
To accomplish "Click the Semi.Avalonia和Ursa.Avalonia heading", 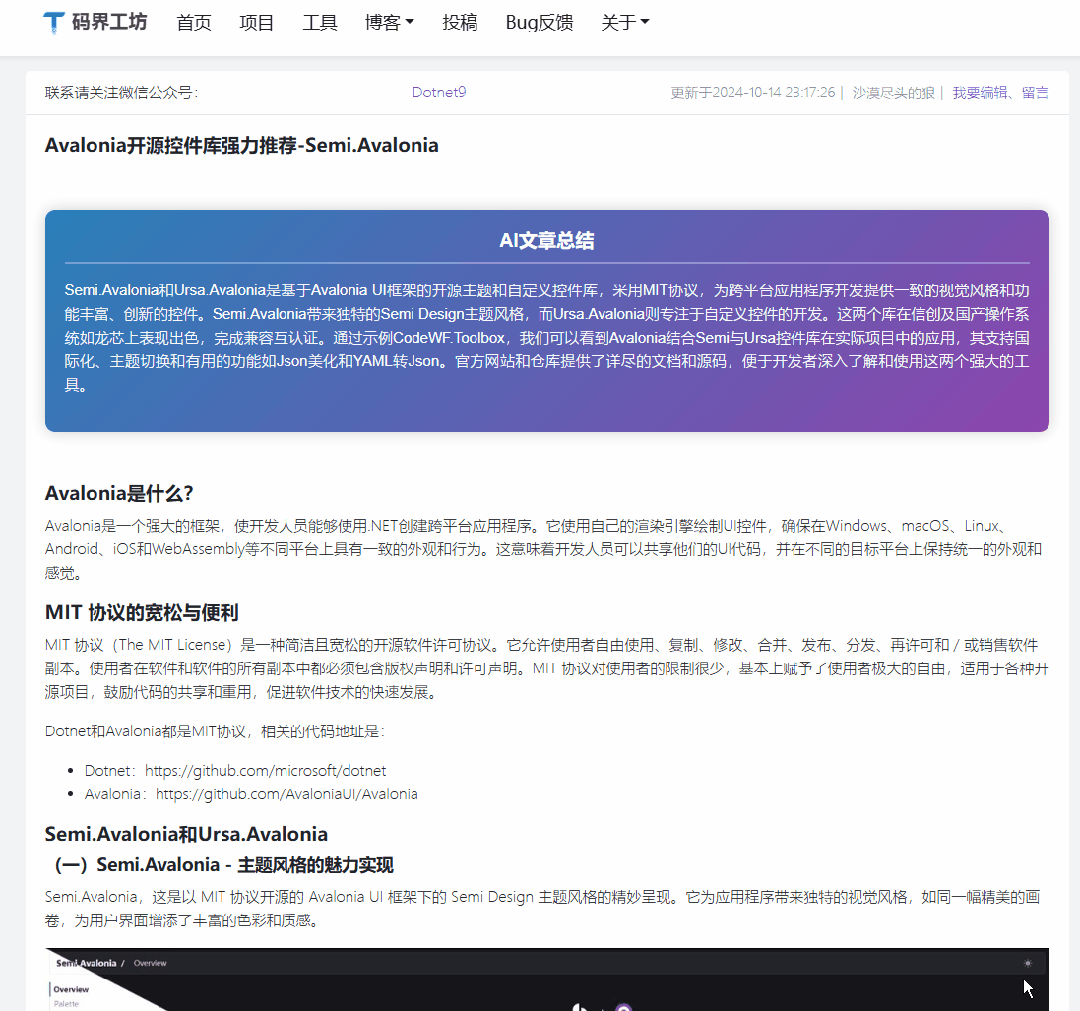I will [x=186, y=834].
